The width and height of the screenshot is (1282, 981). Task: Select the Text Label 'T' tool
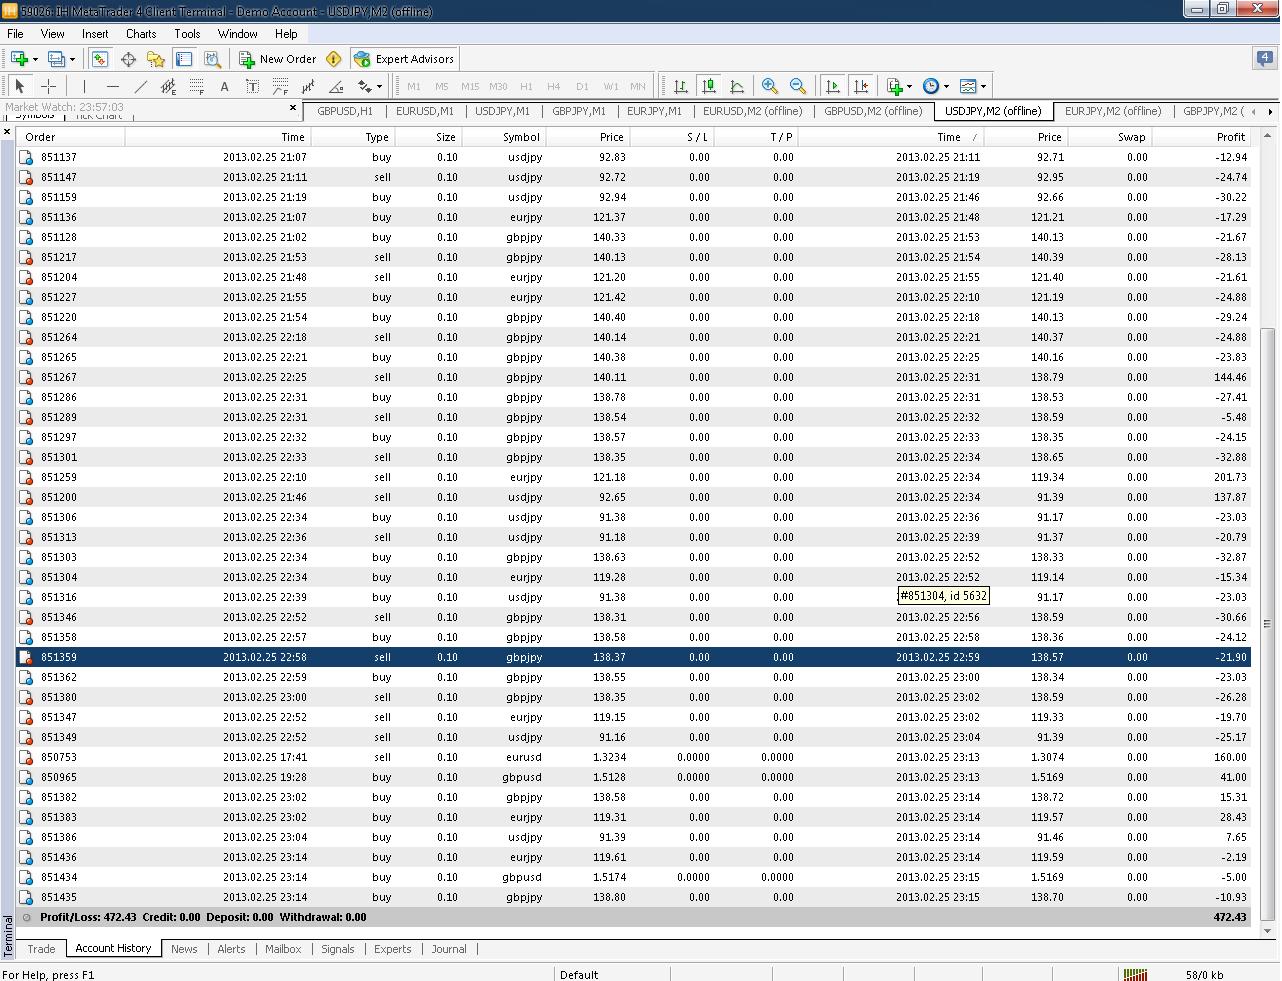click(x=252, y=86)
